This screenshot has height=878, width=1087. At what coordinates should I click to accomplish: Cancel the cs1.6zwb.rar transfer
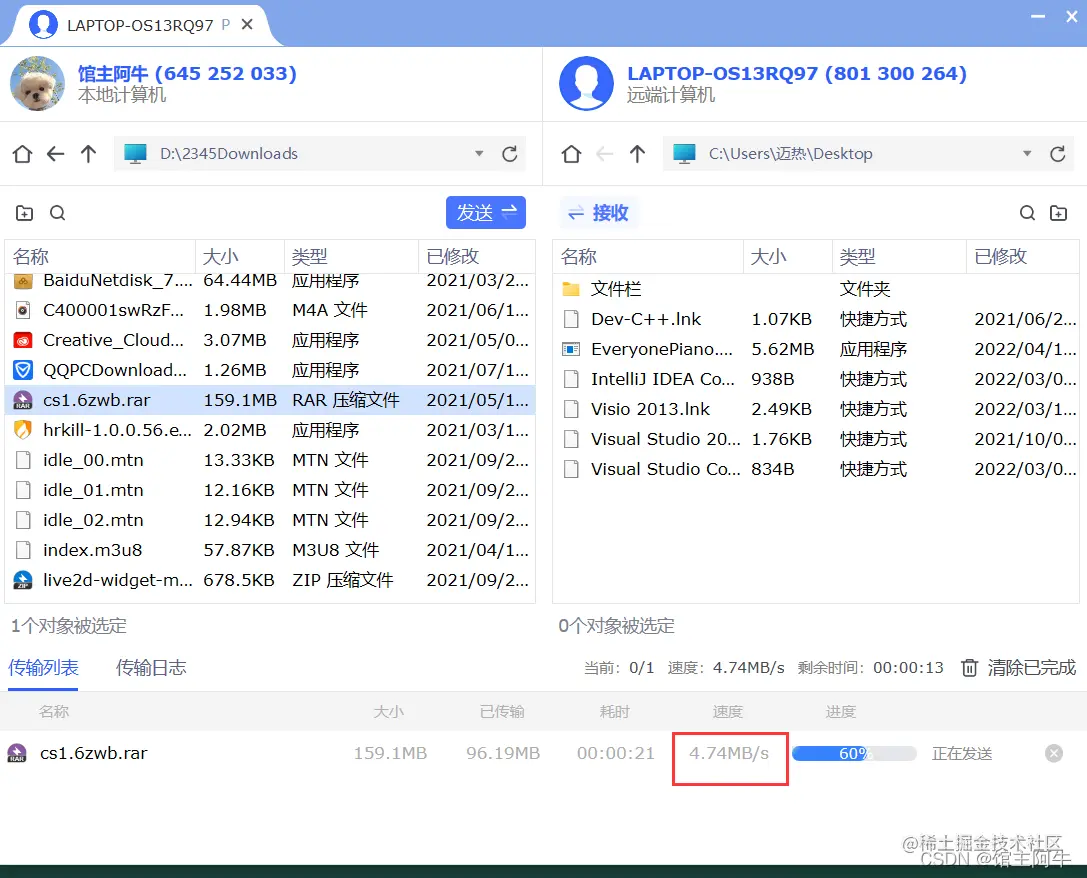tap(1054, 753)
